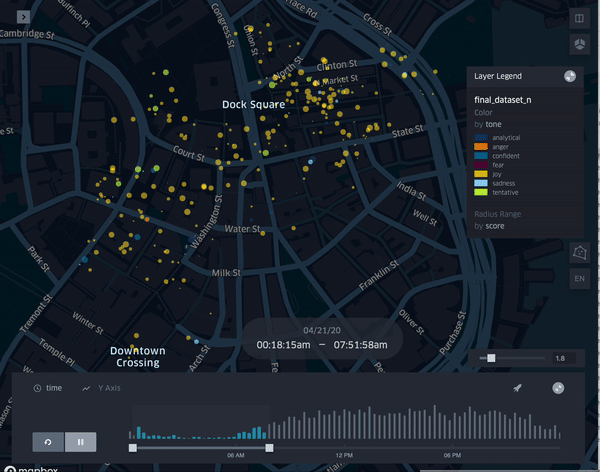
Task: Click the 06 AM timeline marker
Action: coord(235,455)
